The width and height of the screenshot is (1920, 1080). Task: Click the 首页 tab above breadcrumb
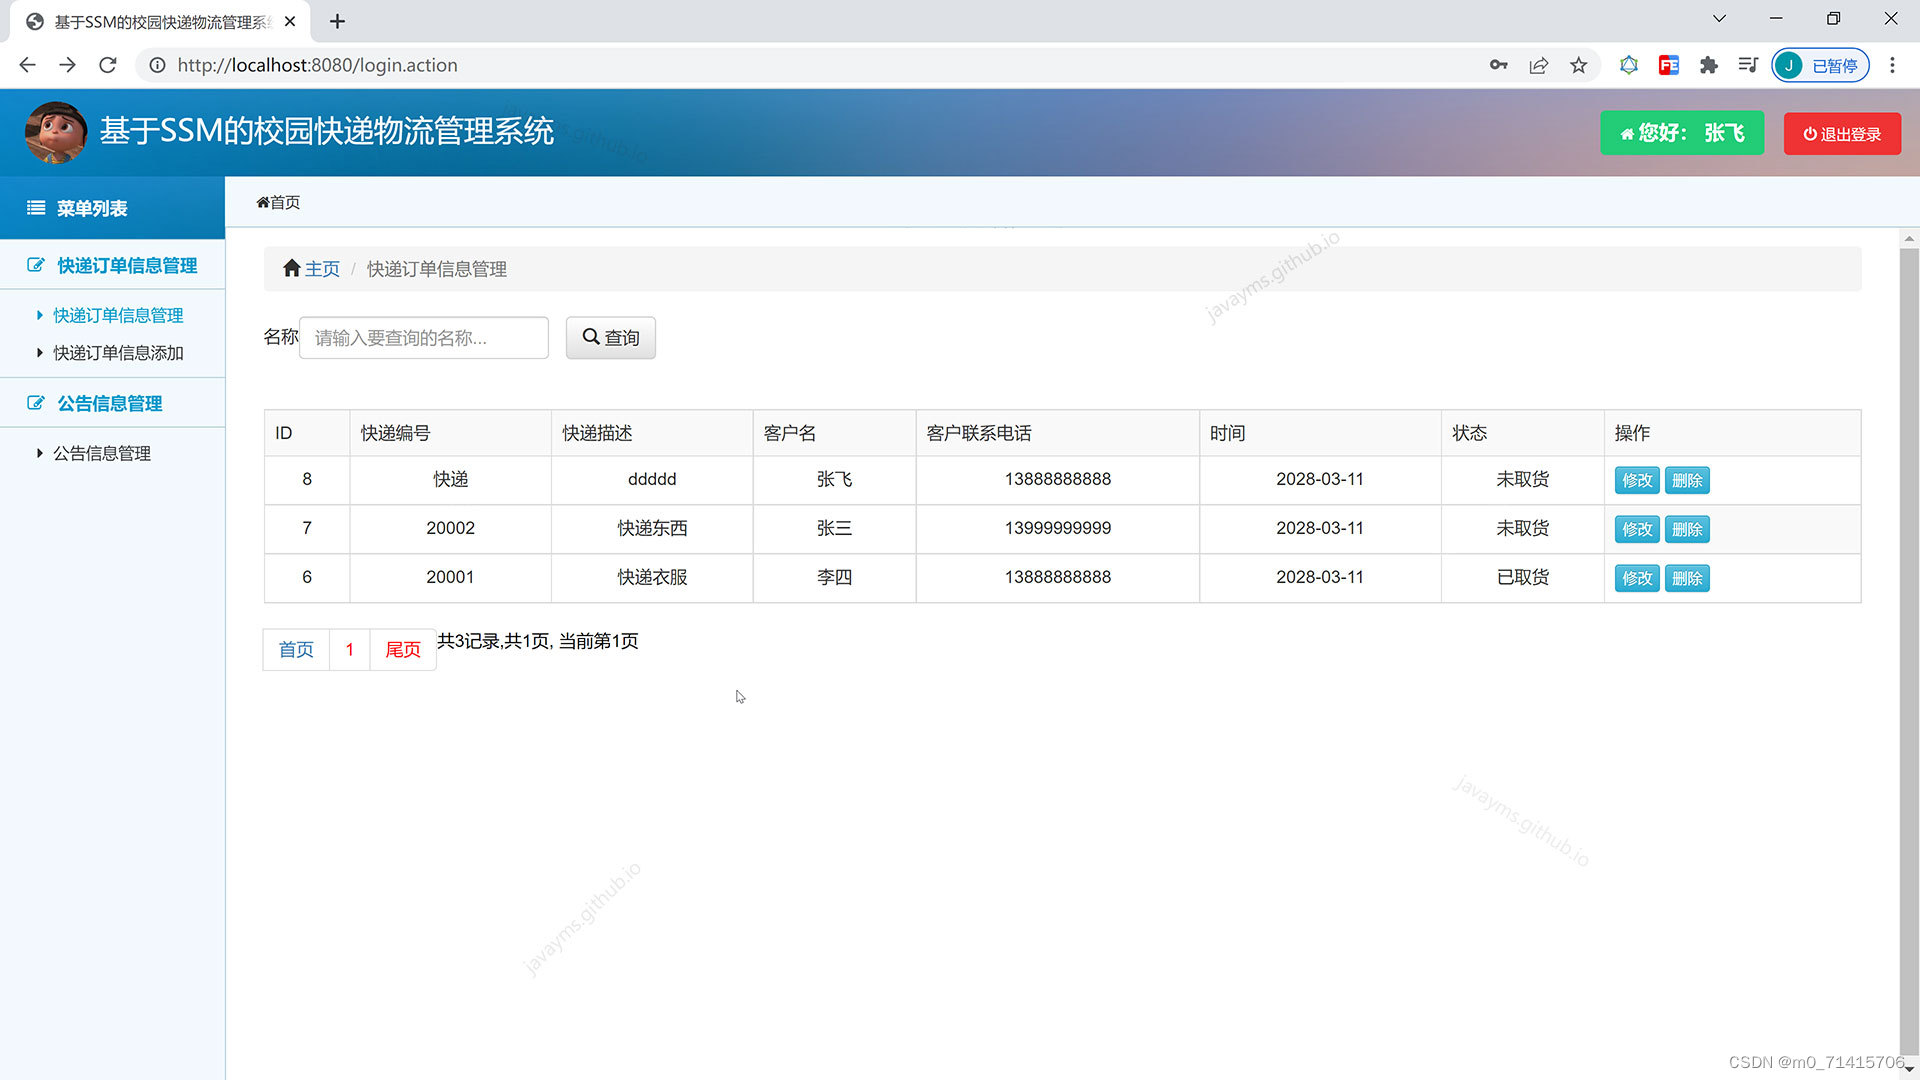coord(278,202)
